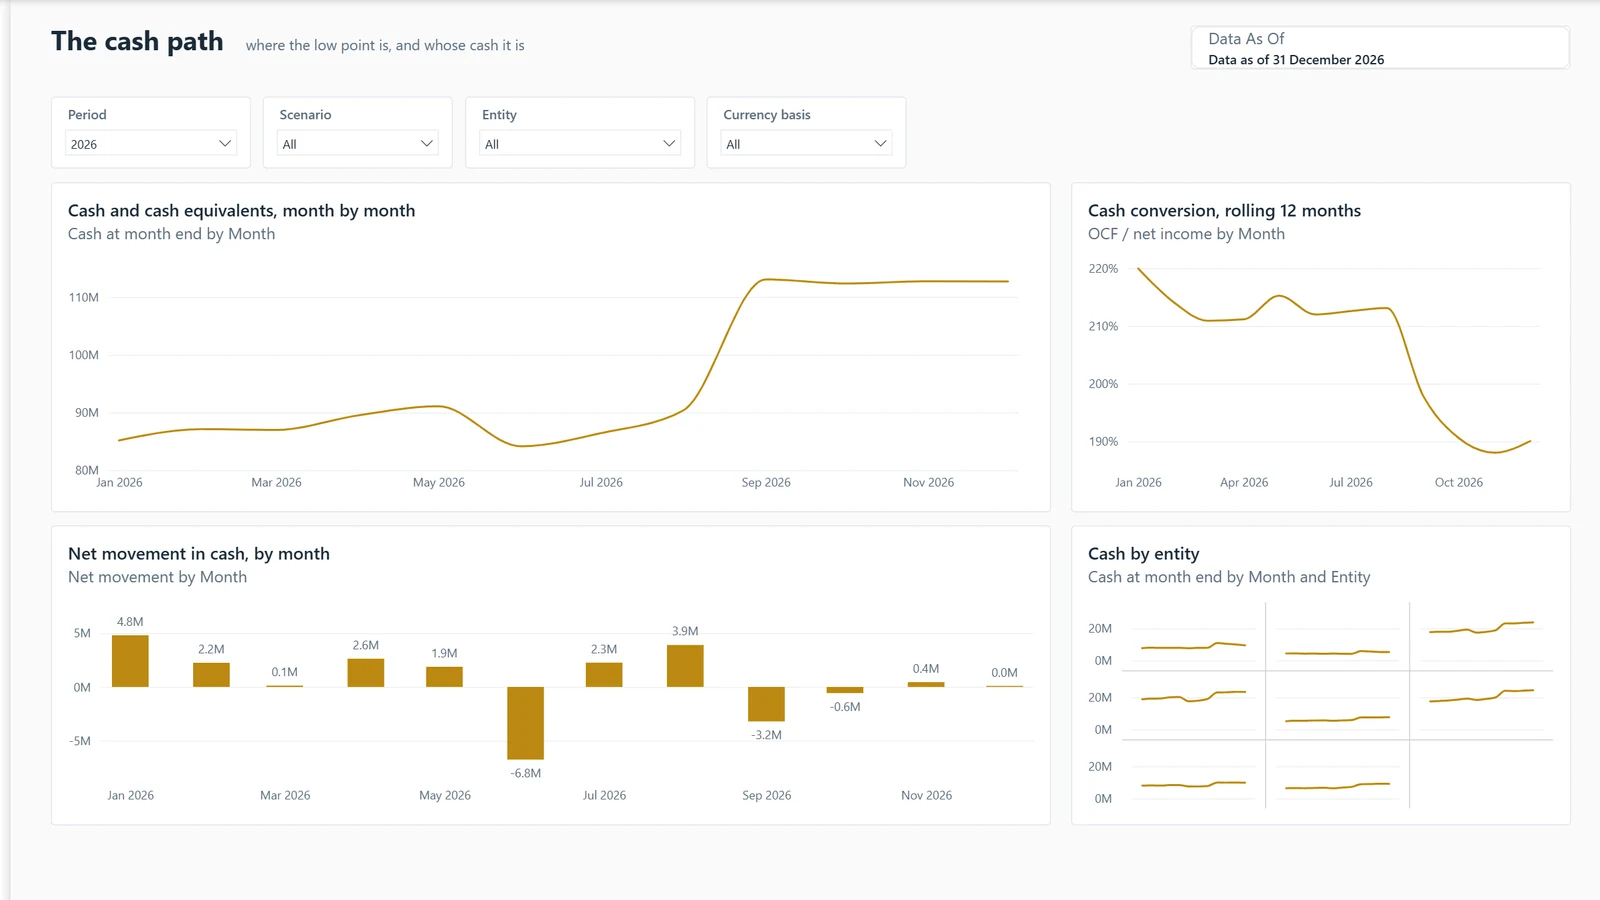Click the 190% axis label
Viewport: 1600px width, 900px height.
tap(1103, 441)
